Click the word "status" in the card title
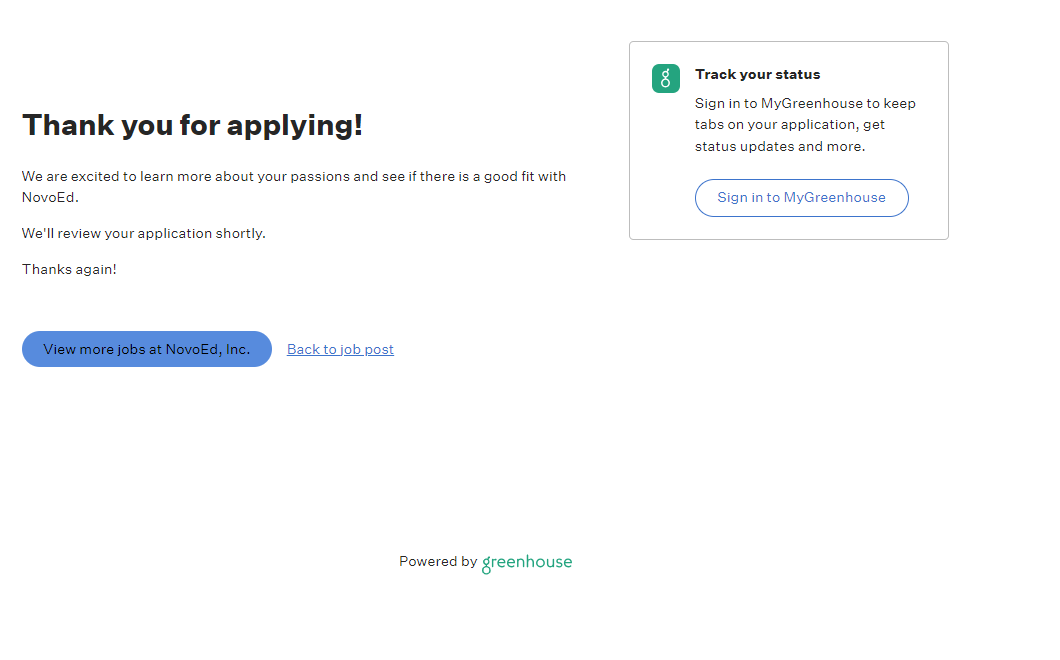The width and height of the screenshot is (1060, 660). point(796,74)
